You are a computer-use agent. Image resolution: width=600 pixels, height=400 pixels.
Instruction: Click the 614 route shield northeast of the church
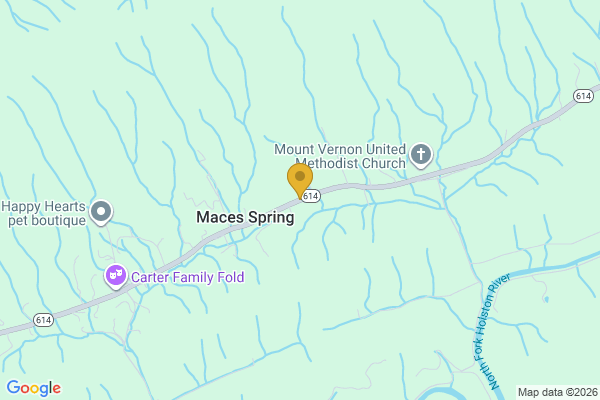click(x=583, y=96)
